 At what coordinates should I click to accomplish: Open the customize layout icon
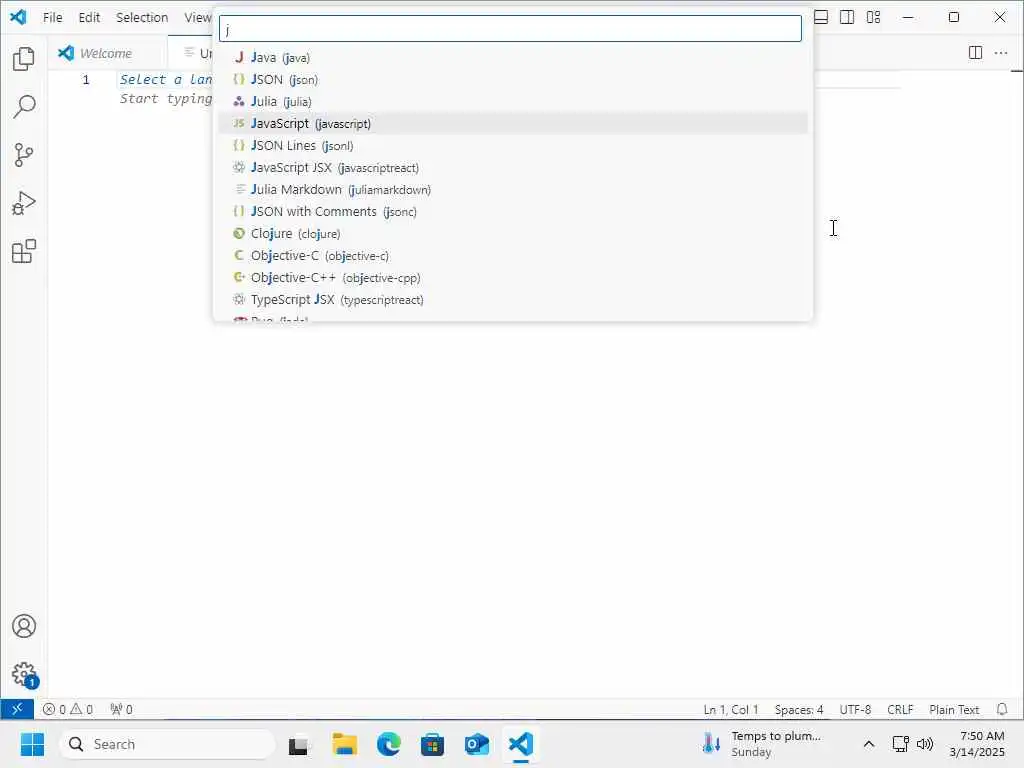pos(874,17)
